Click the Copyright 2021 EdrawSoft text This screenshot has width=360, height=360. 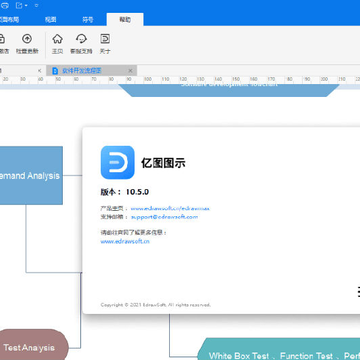tap(155, 305)
